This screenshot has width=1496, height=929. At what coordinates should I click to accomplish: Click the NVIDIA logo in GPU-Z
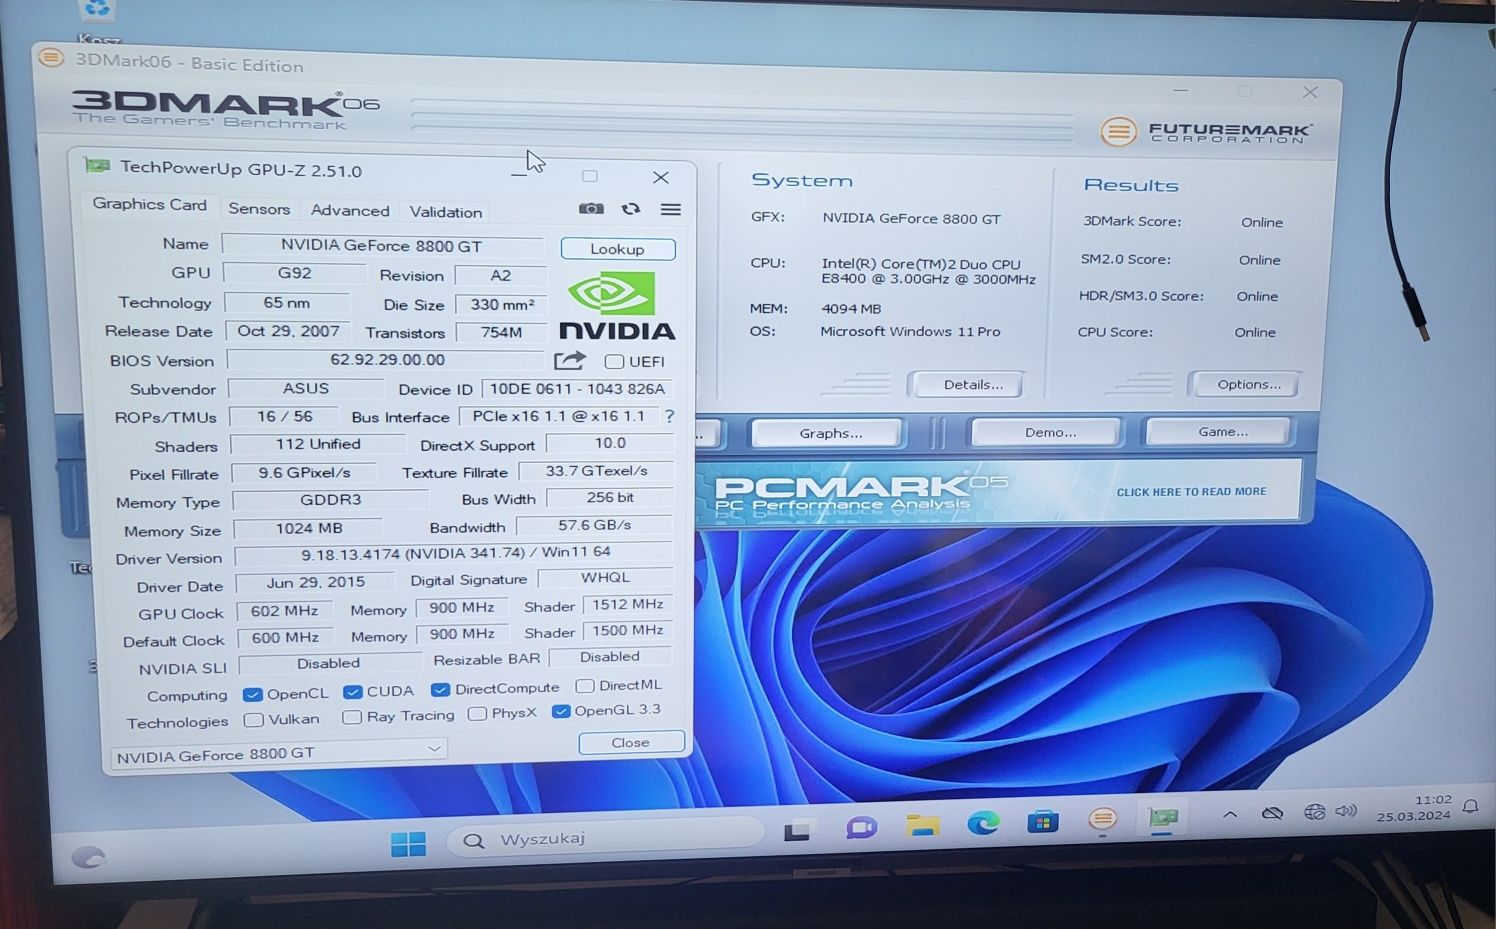(x=616, y=307)
